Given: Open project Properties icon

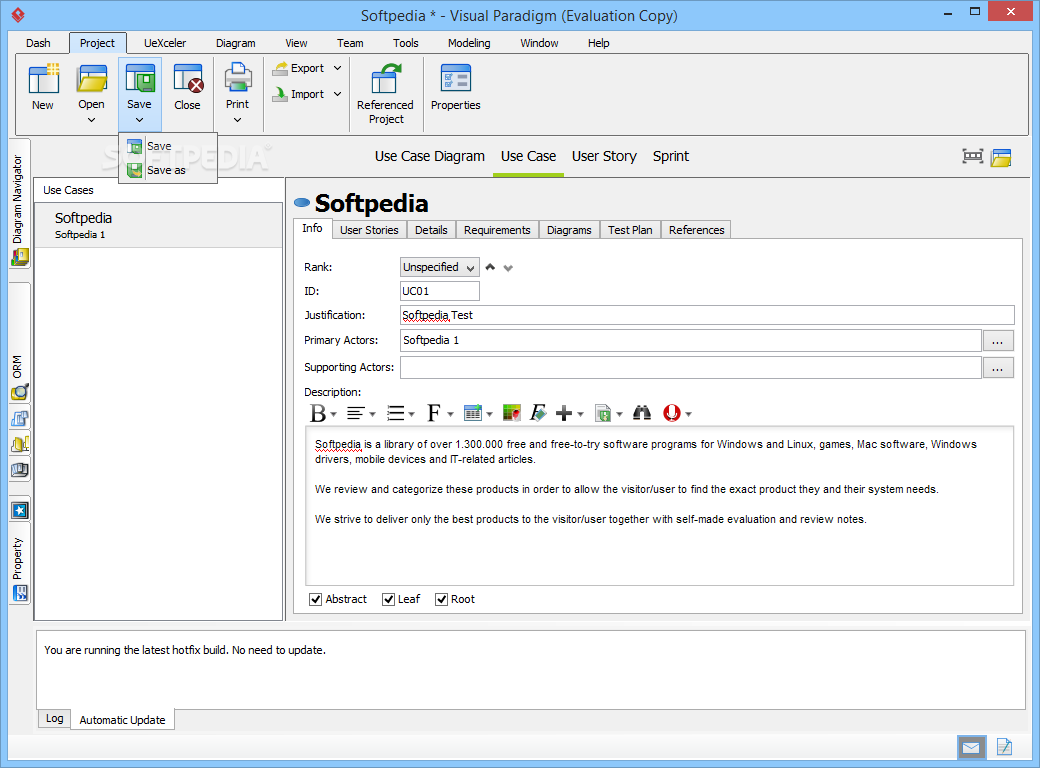Looking at the screenshot, I should [x=456, y=78].
